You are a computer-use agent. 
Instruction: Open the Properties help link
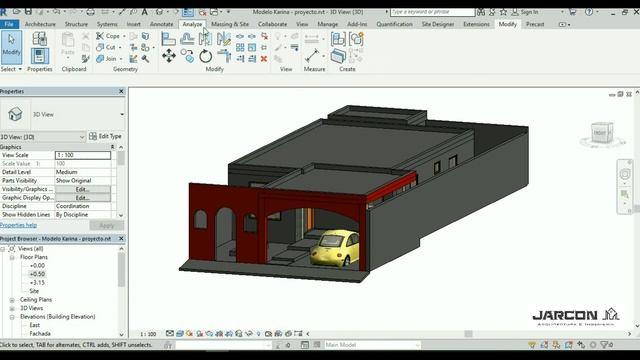[18, 225]
